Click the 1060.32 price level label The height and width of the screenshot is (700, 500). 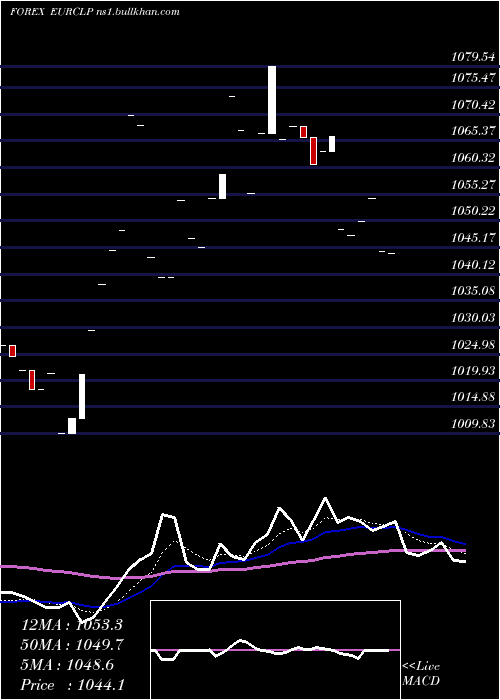[473, 158]
